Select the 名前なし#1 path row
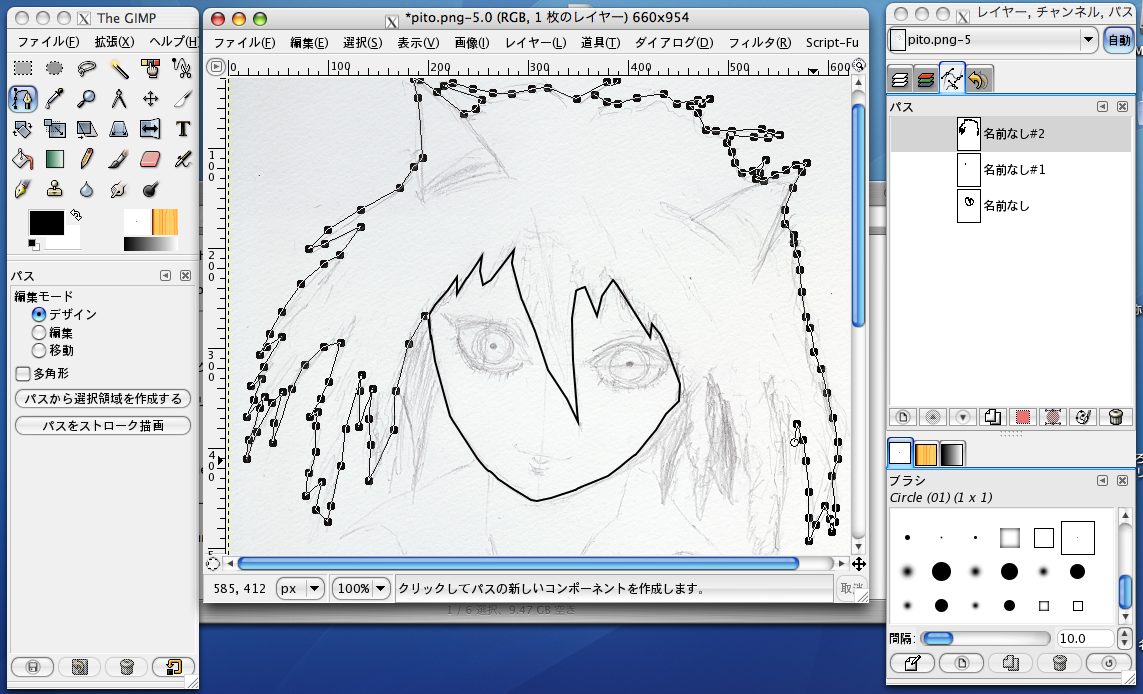The width and height of the screenshot is (1143, 694). point(1010,170)
